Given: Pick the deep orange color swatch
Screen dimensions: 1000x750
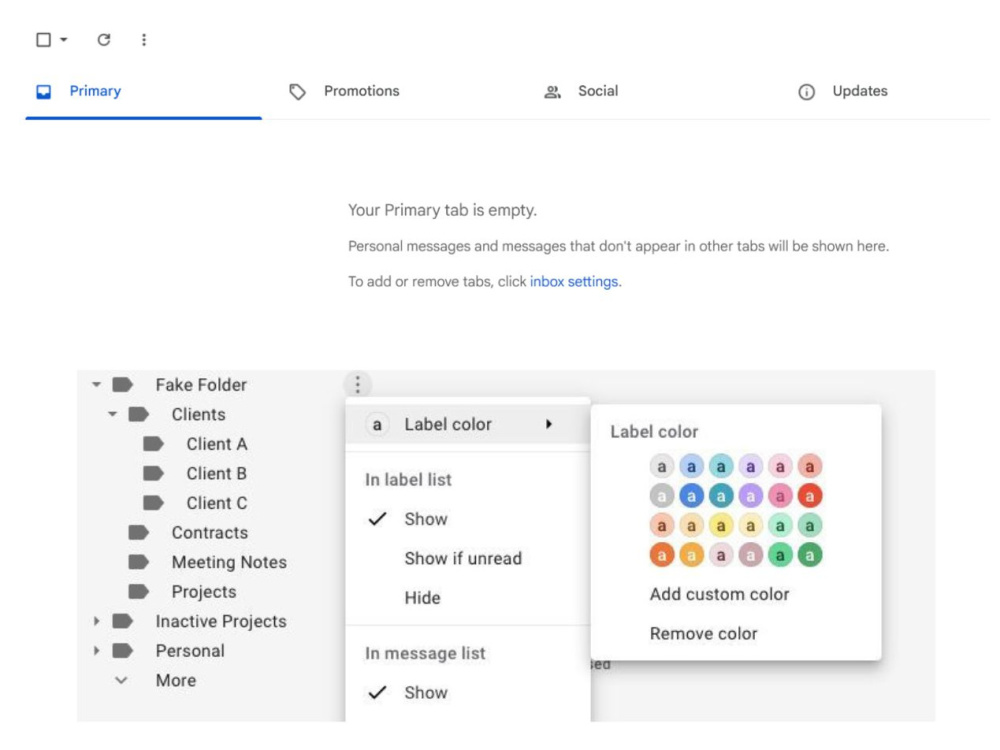Looking at the screenshot, I should point(662,555).
